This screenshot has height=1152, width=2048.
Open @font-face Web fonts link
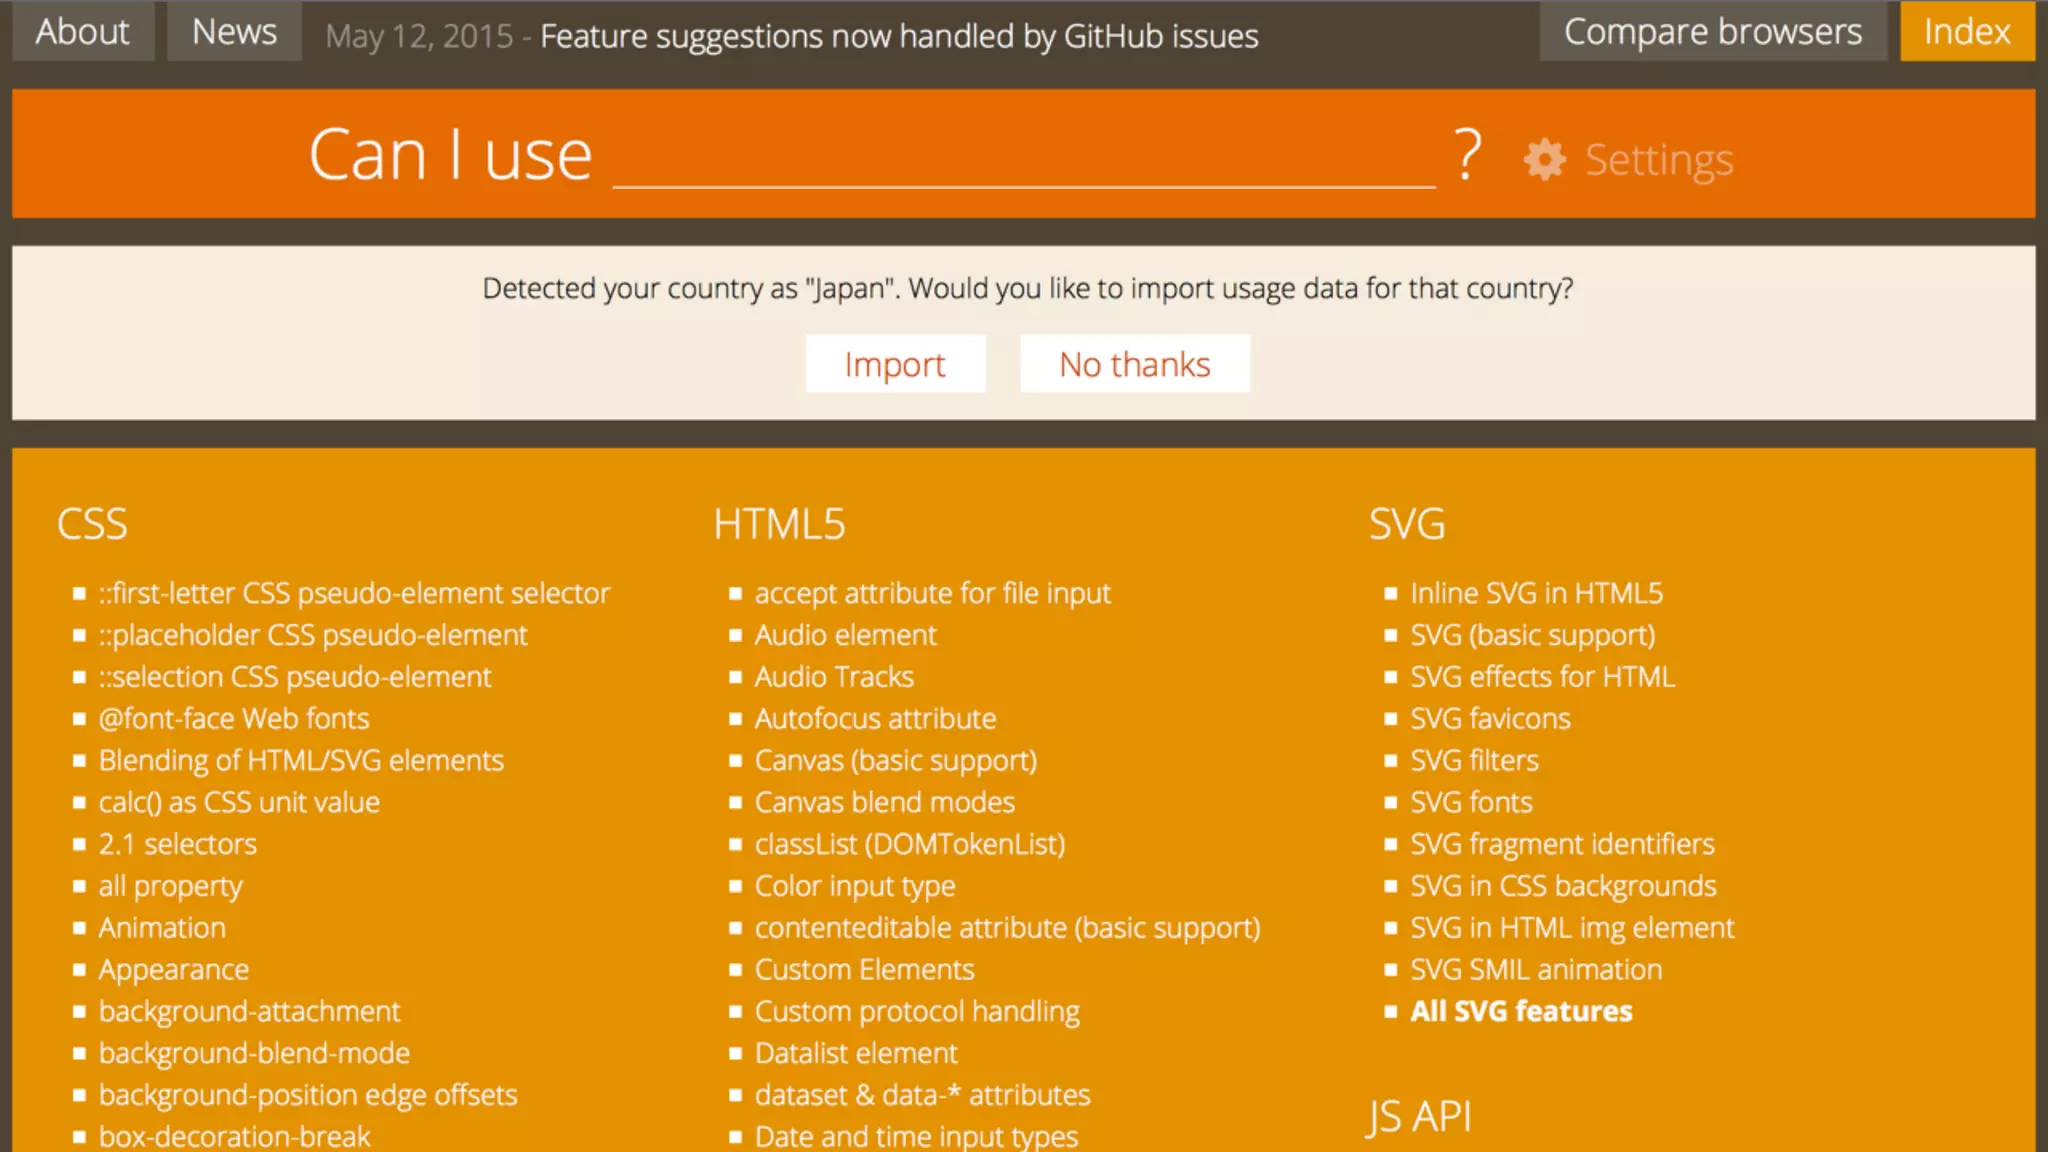[234, 718]
